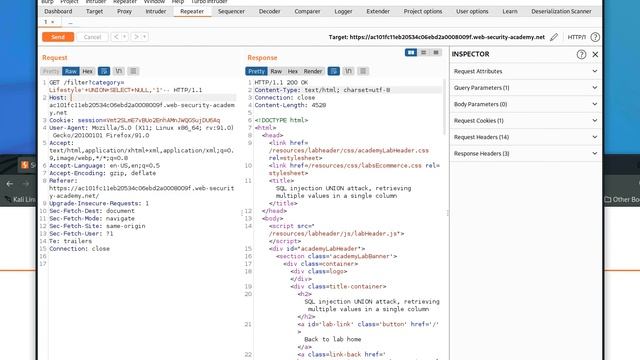Go back in request history arrow
640x360 pixels.
pos(116,37)
